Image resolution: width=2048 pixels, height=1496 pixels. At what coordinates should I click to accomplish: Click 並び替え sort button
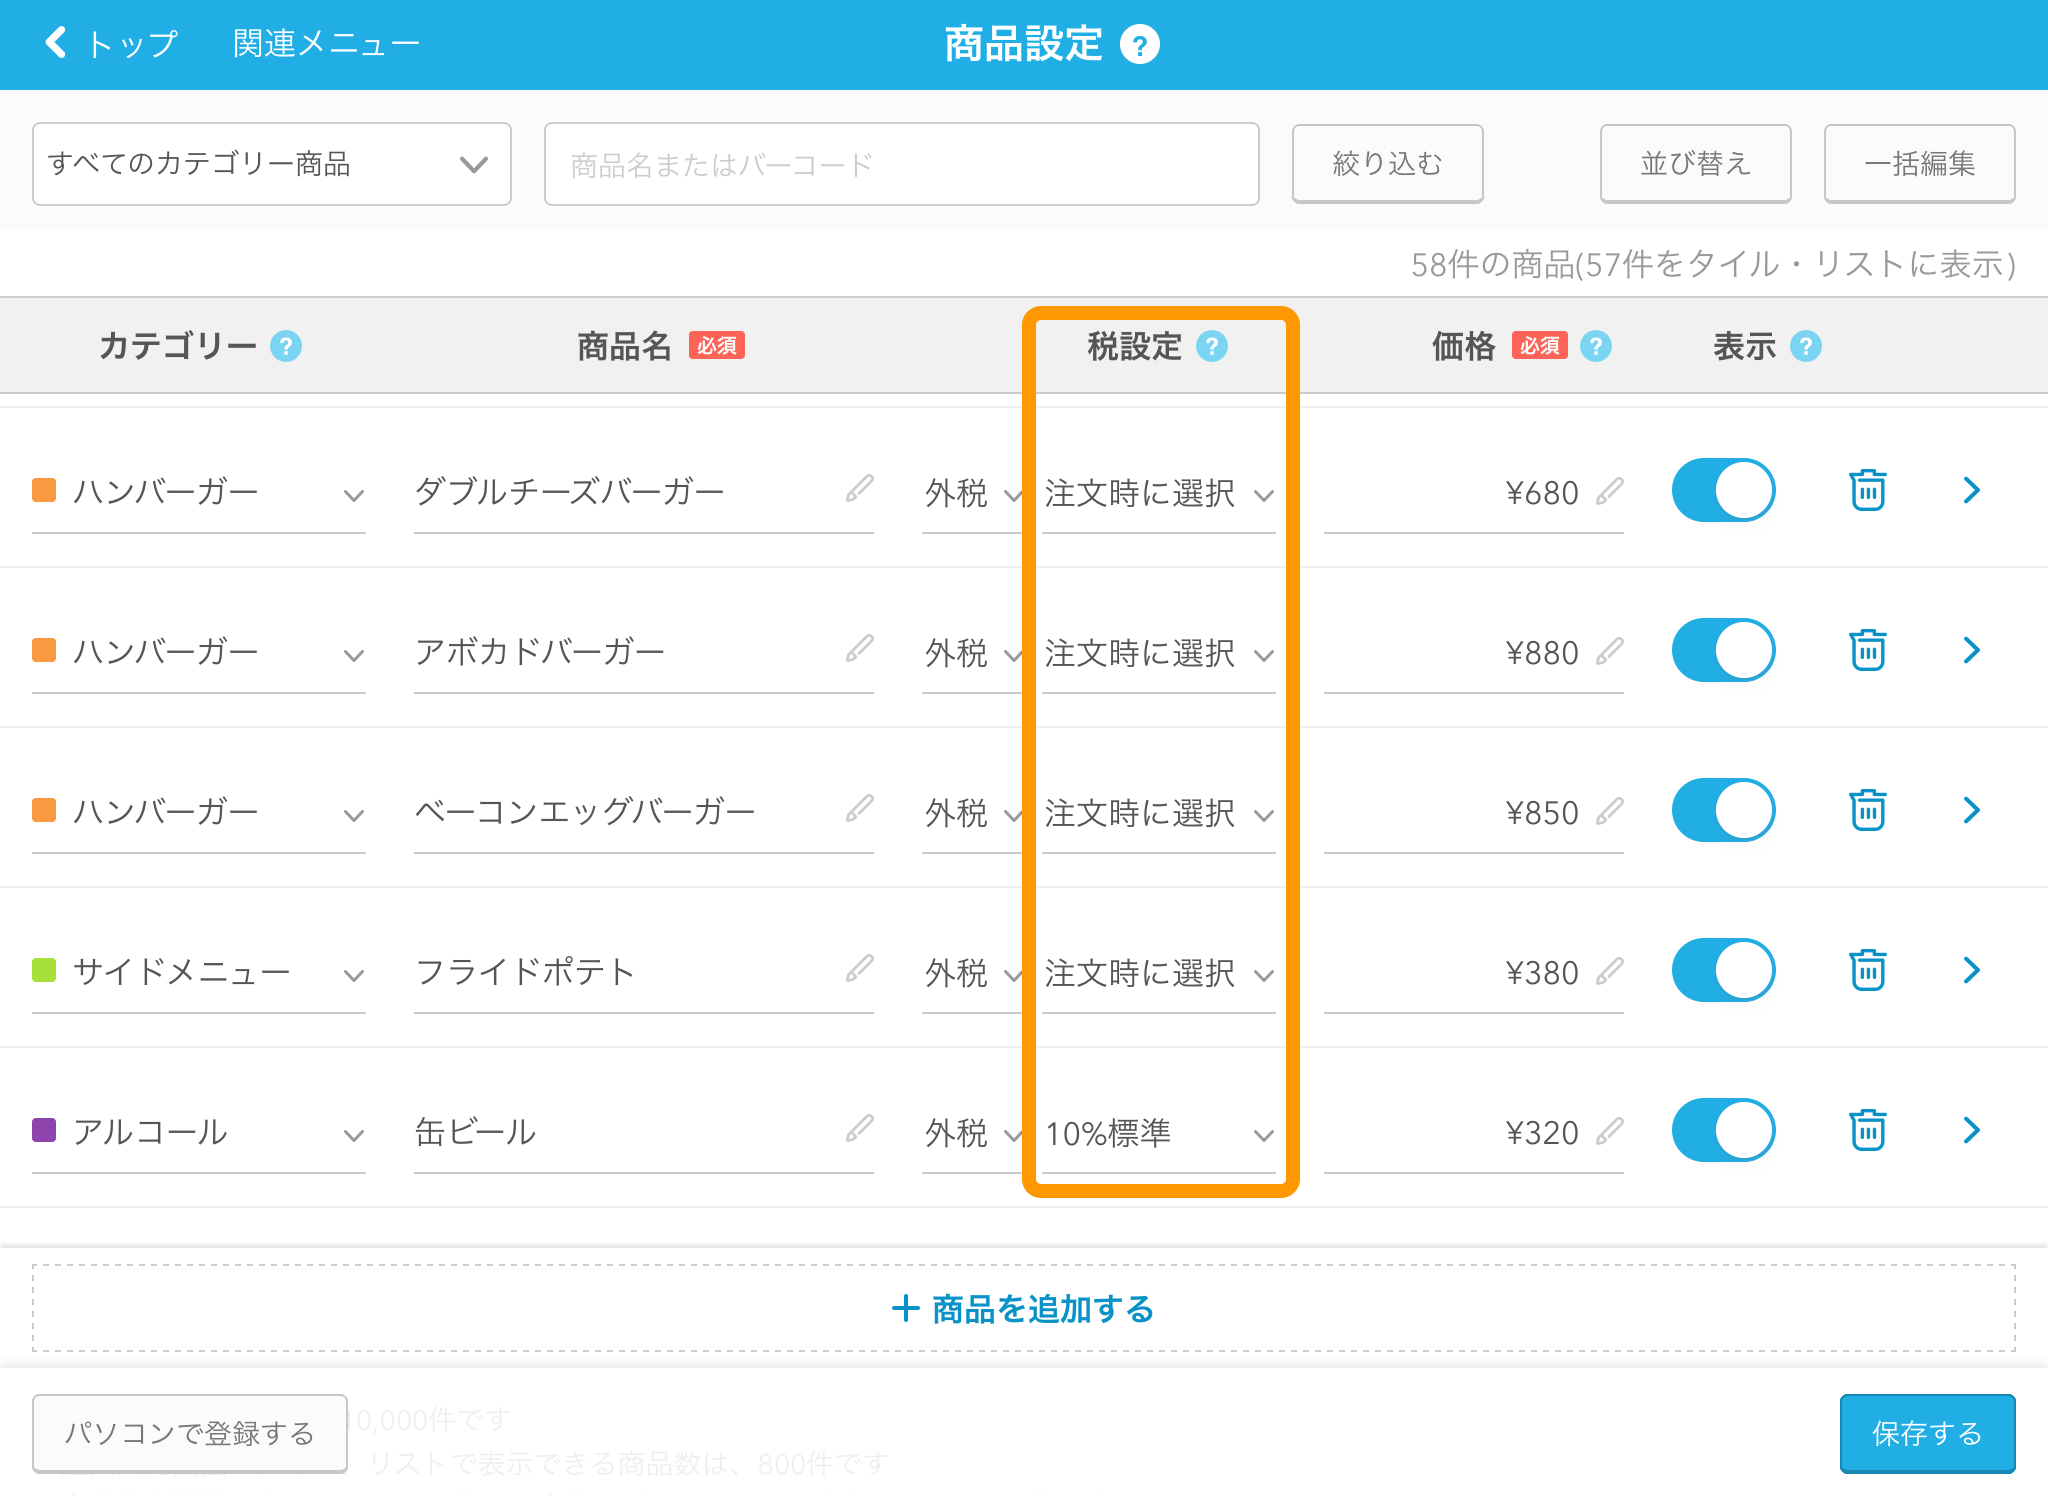pyautogui.click(x=1695, y=164)
